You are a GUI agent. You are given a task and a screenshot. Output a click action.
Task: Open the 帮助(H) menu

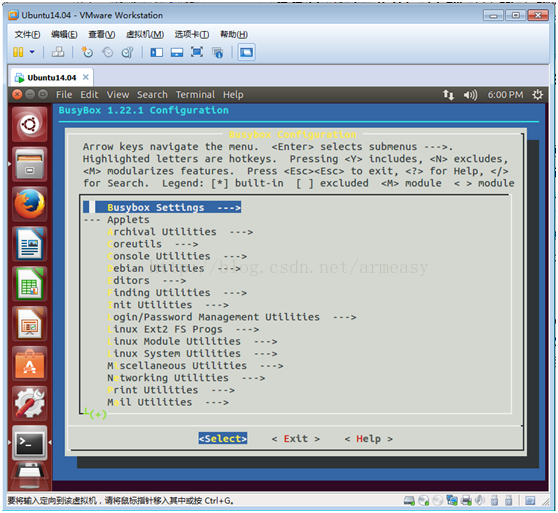pyautogui.click(x=234, y=35)
